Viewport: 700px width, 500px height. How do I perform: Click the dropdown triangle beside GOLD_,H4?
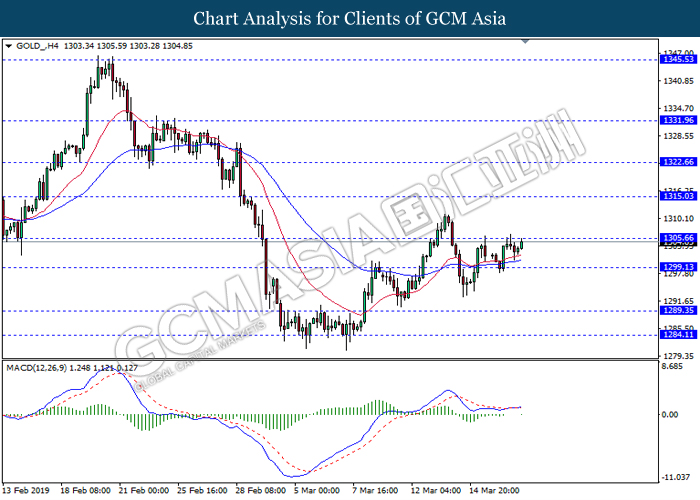[8, 46]
